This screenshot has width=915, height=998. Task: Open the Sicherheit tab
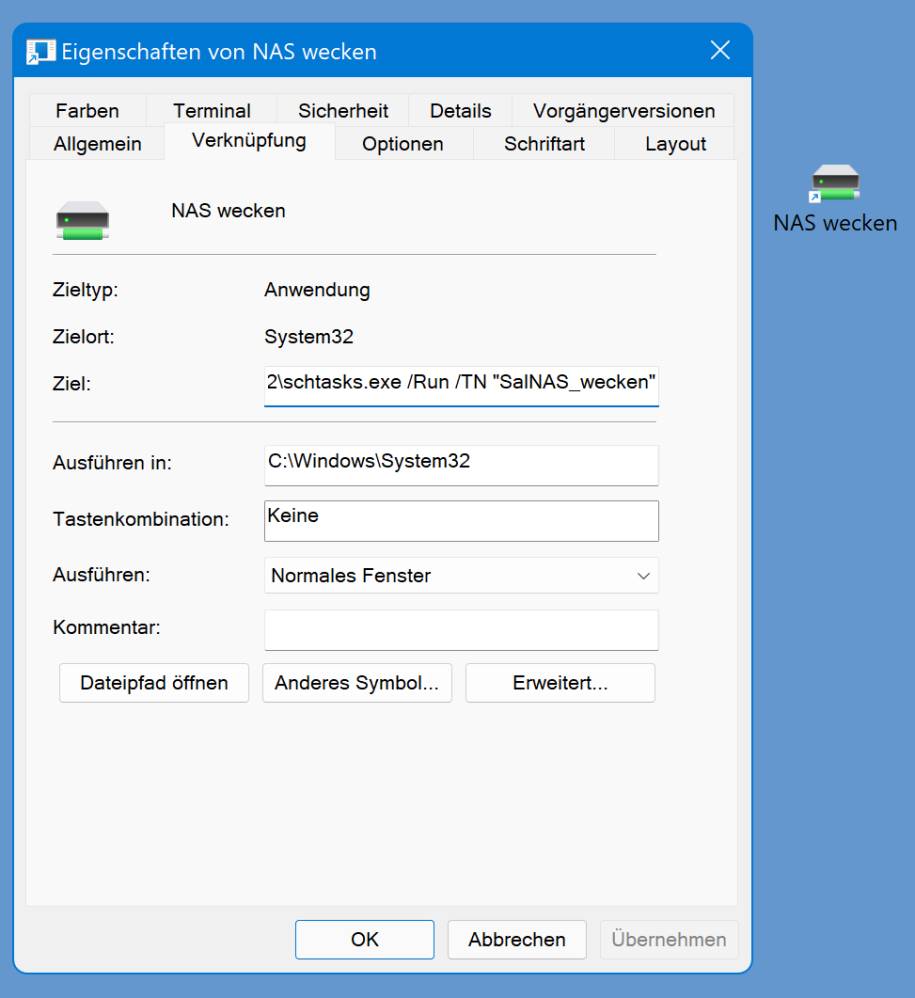point(343,111)
